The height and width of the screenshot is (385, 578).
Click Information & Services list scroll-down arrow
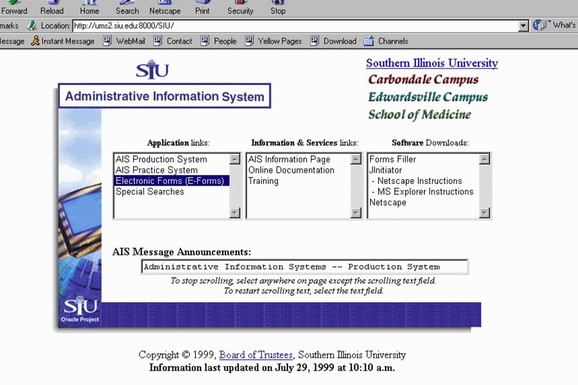tap(356, 212)
